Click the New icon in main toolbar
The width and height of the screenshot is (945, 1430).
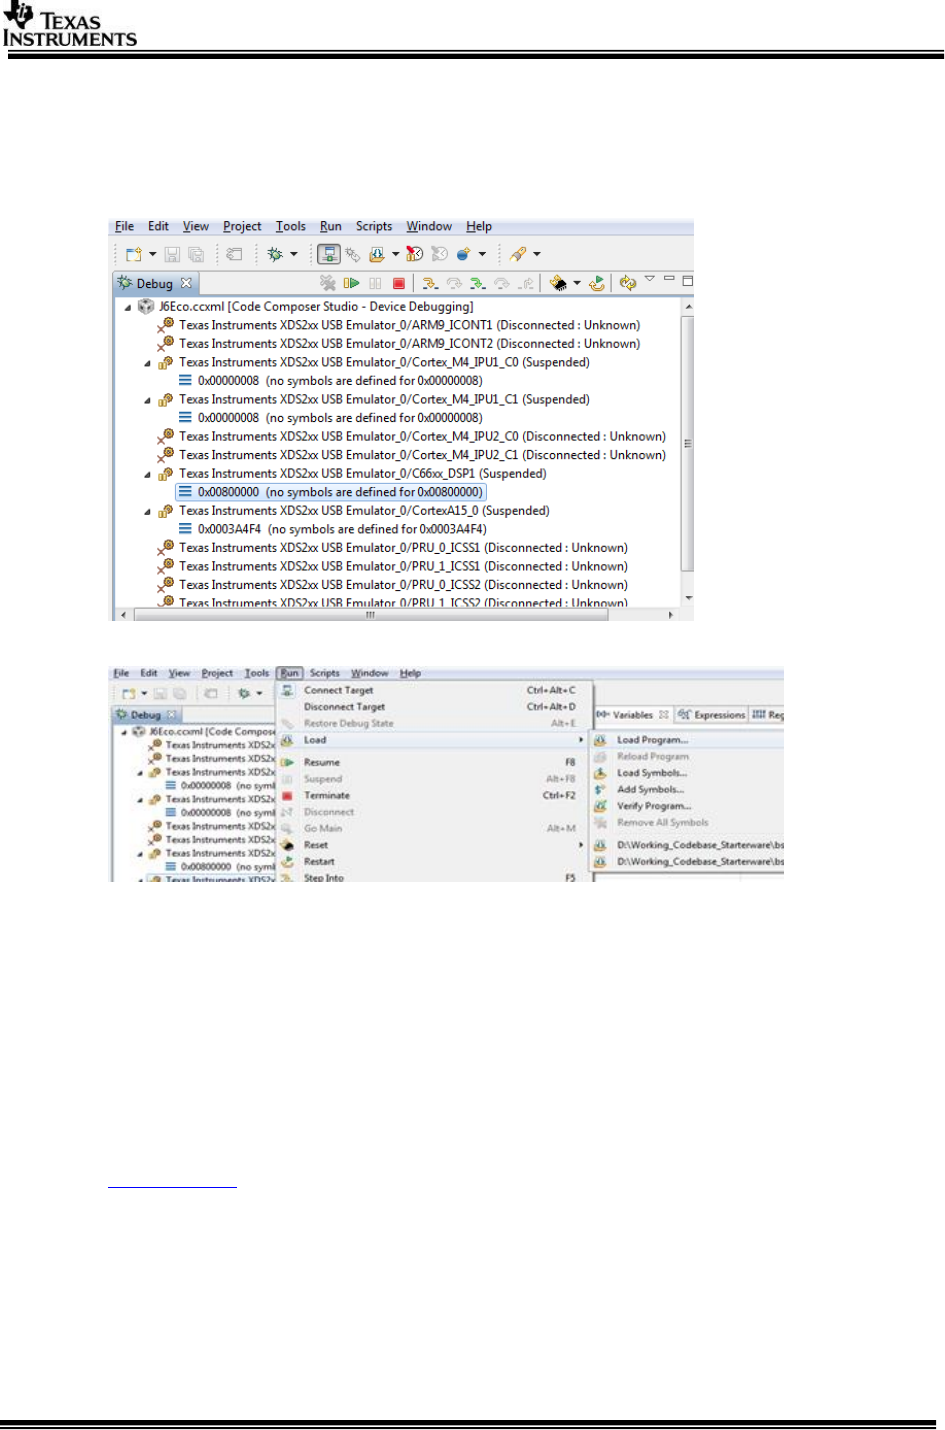point(133,255)
